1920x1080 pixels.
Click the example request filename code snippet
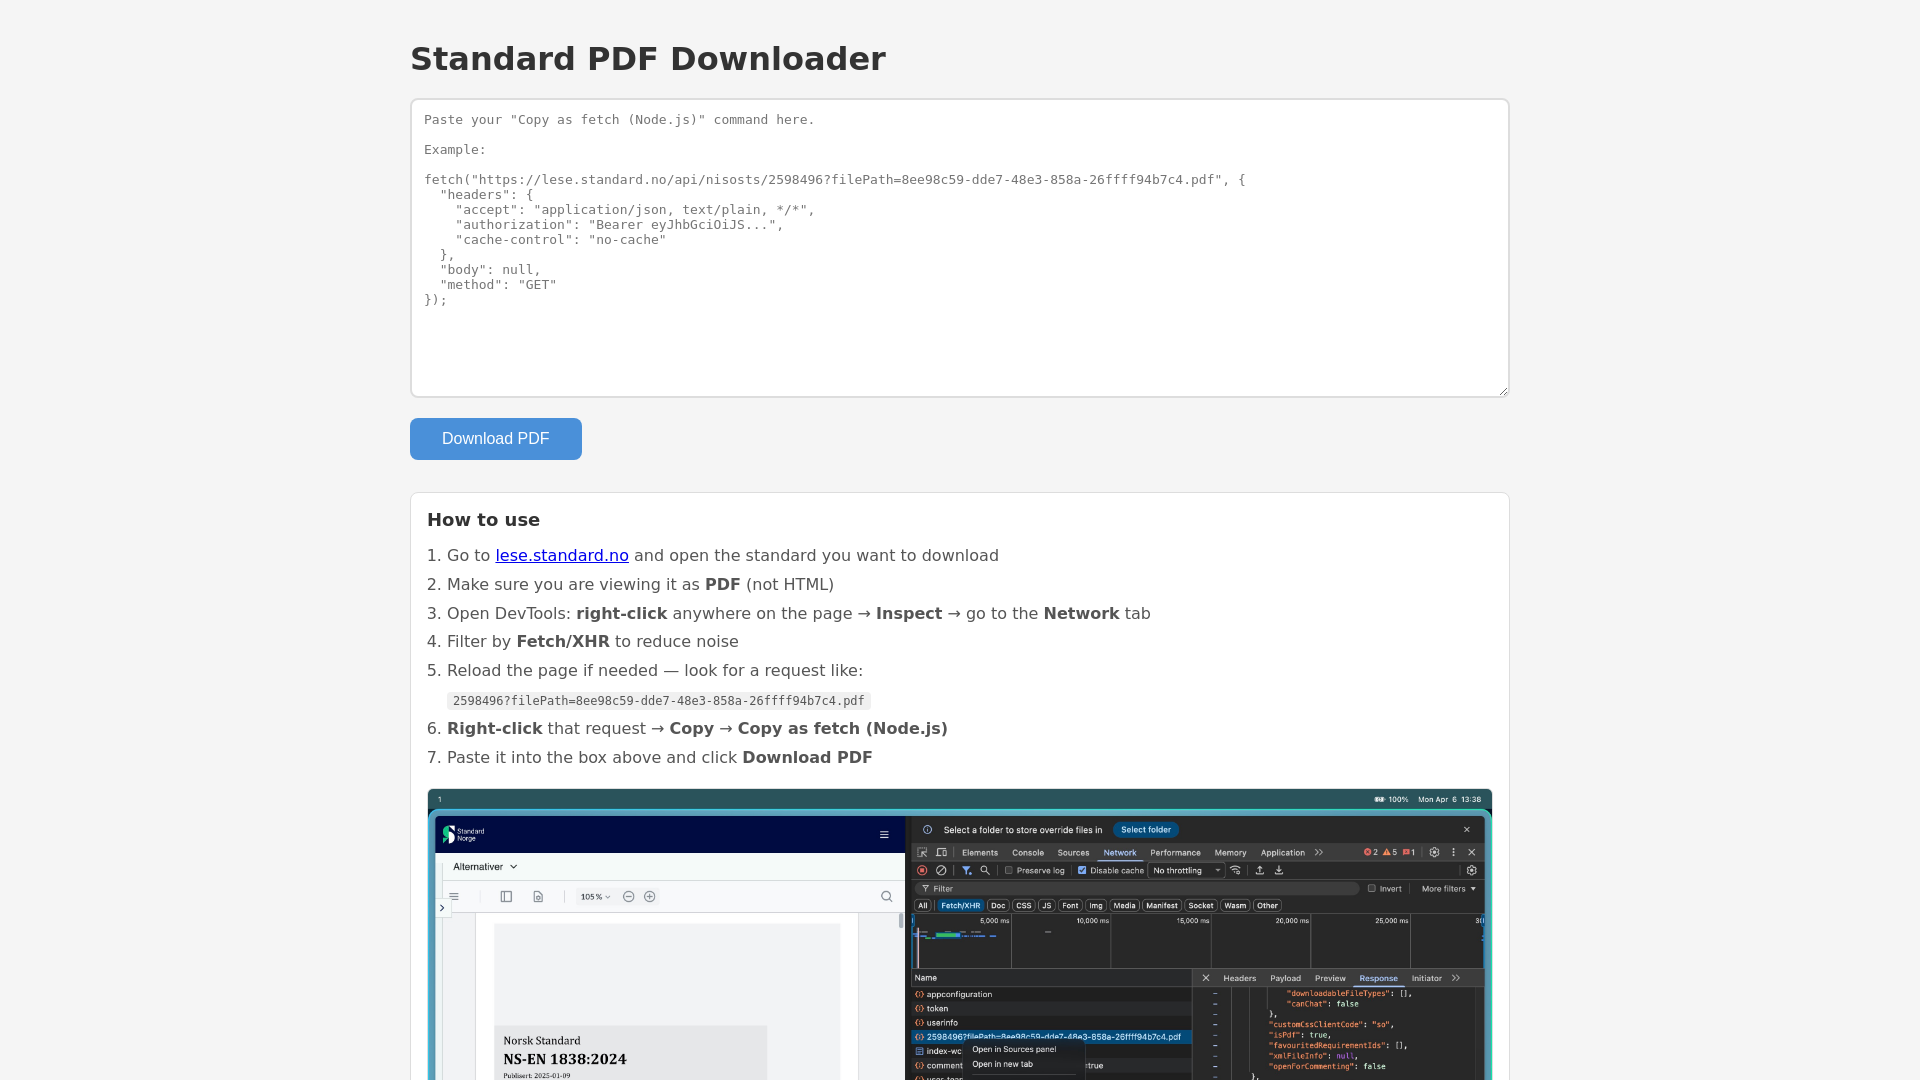tap(658, 701)
